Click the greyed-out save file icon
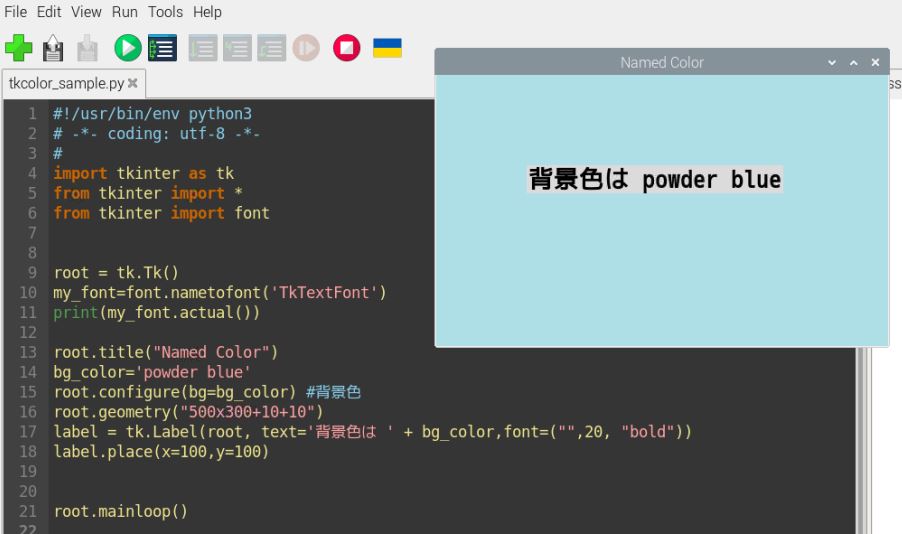 pyautogui.click(x=87, y=48)
